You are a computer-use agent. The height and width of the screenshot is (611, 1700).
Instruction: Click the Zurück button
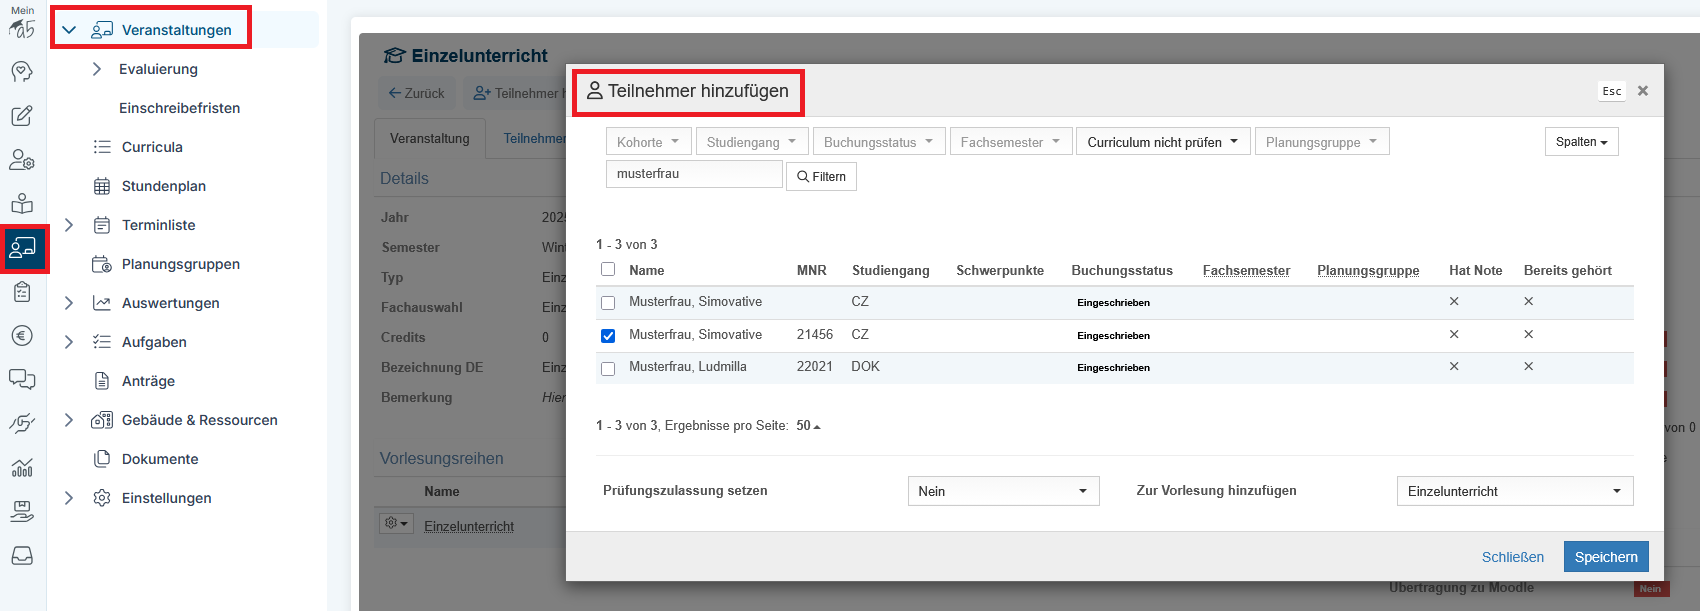[416, 93]
